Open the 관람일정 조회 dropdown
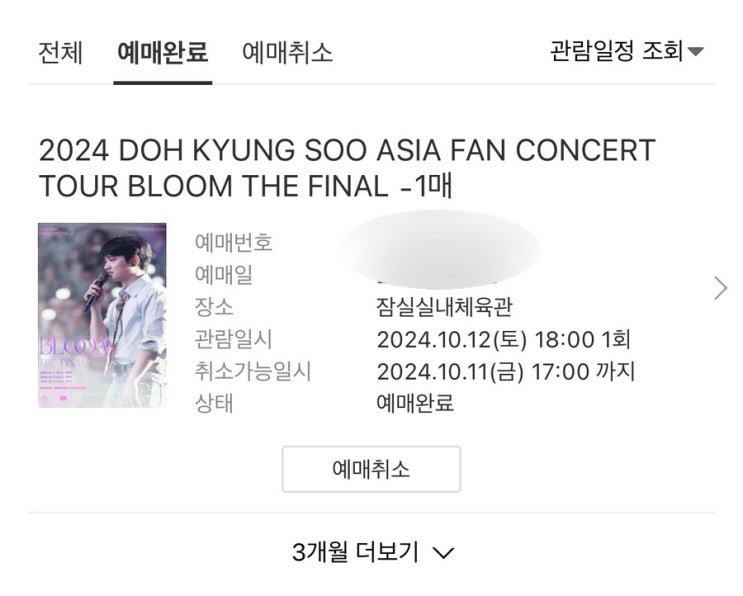743x596 pixels. 616,51
